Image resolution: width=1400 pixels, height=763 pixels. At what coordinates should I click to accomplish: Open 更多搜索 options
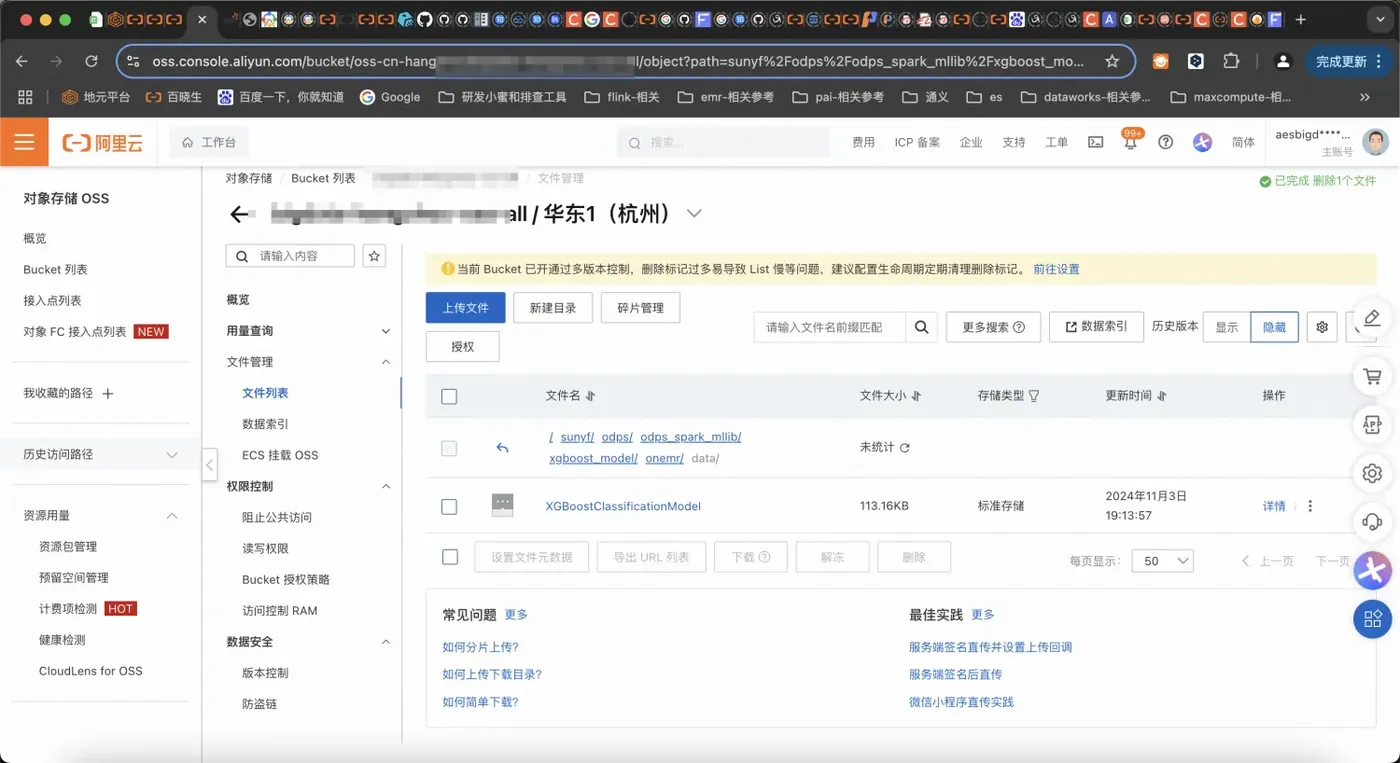pos(993,327)
